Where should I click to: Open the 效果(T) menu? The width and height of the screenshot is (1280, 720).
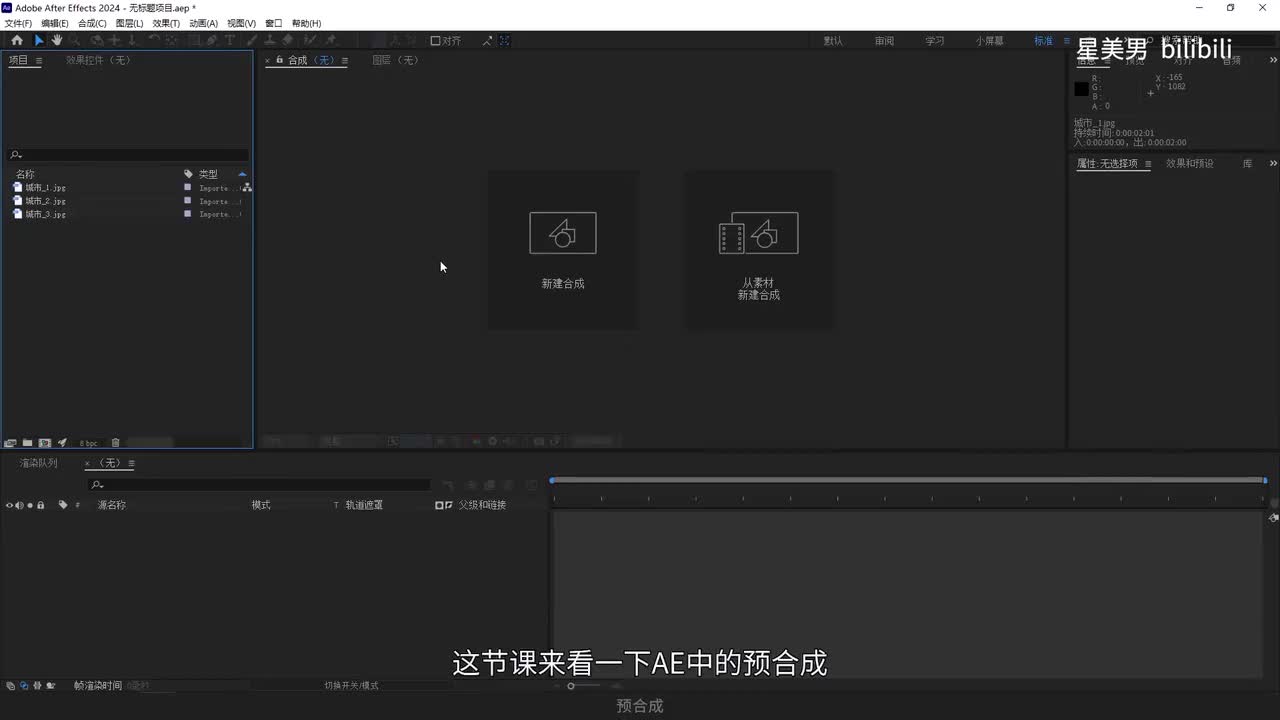click(x=166, y=23)
